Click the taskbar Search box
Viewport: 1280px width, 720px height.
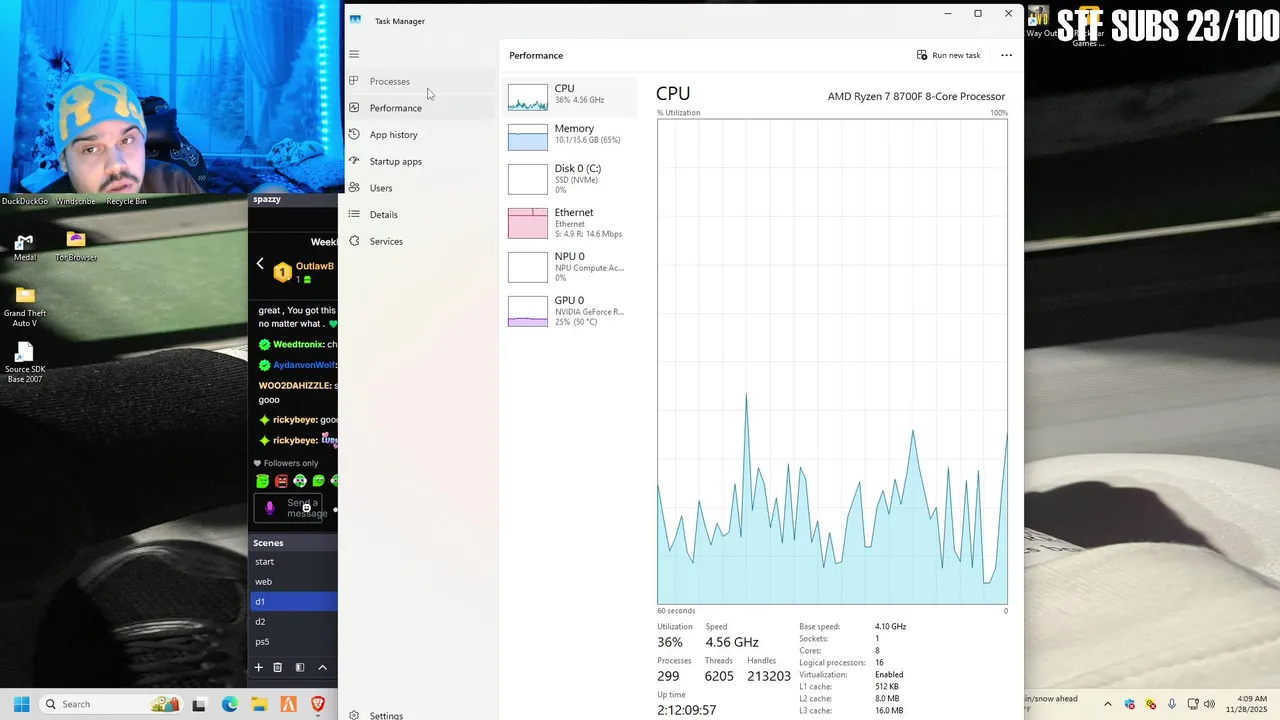pos(109,704)
